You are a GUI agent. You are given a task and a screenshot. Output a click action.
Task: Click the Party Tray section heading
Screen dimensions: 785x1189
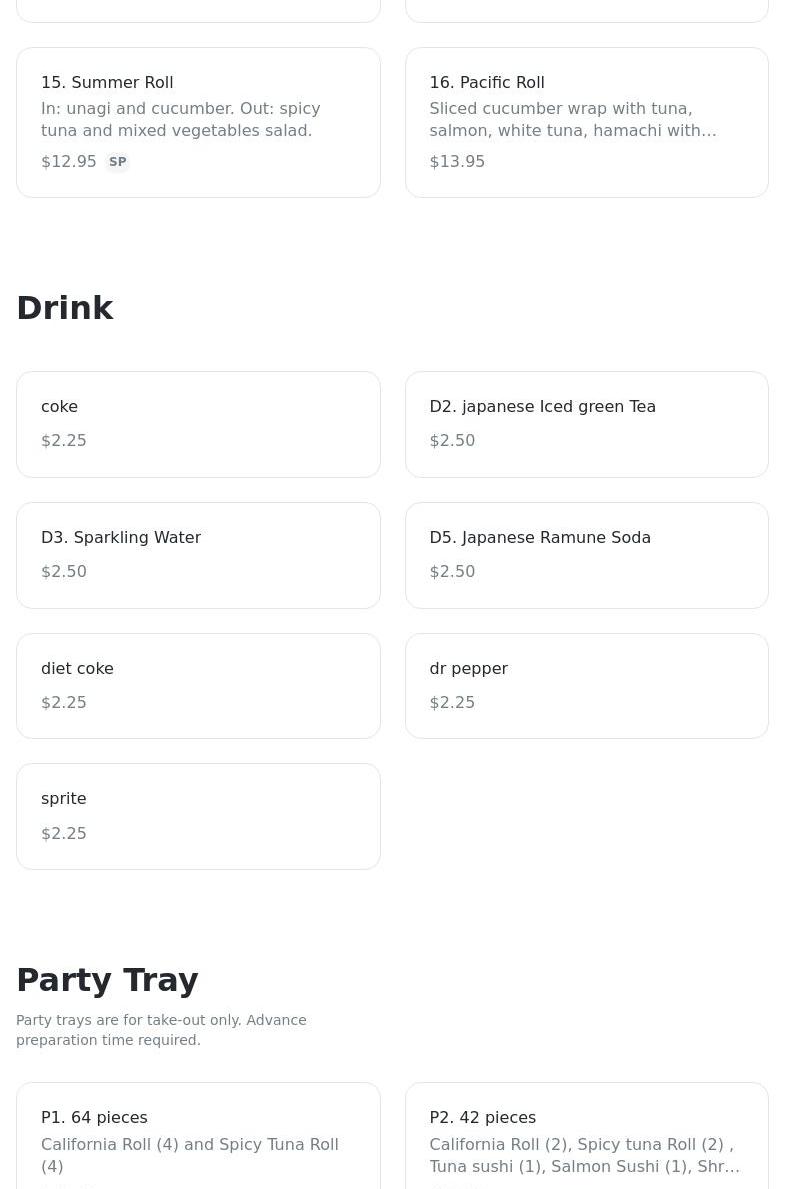pyautogui.click(x=107, y=980)
